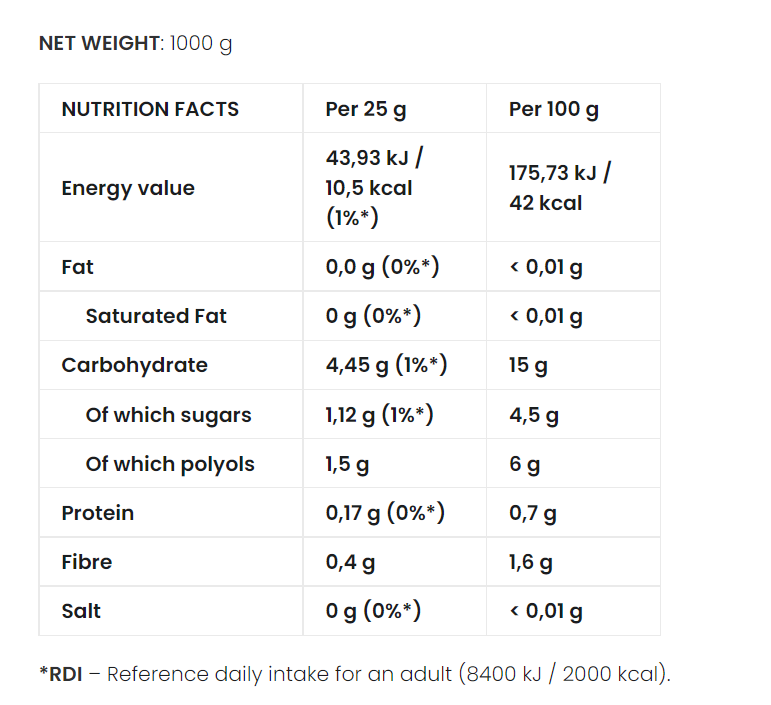Click the 6 g polyols value
This screenshot has width=771, height=705.
(525, 464)
